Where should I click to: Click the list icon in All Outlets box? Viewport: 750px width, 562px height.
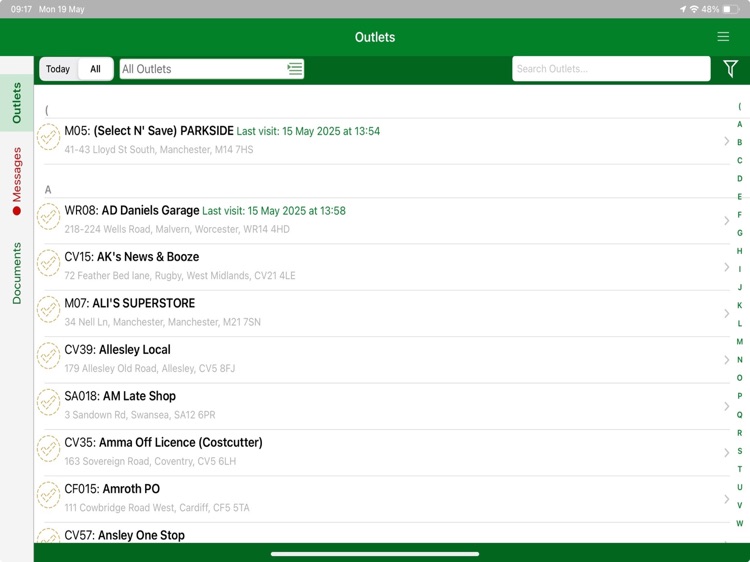coord(295,68)
